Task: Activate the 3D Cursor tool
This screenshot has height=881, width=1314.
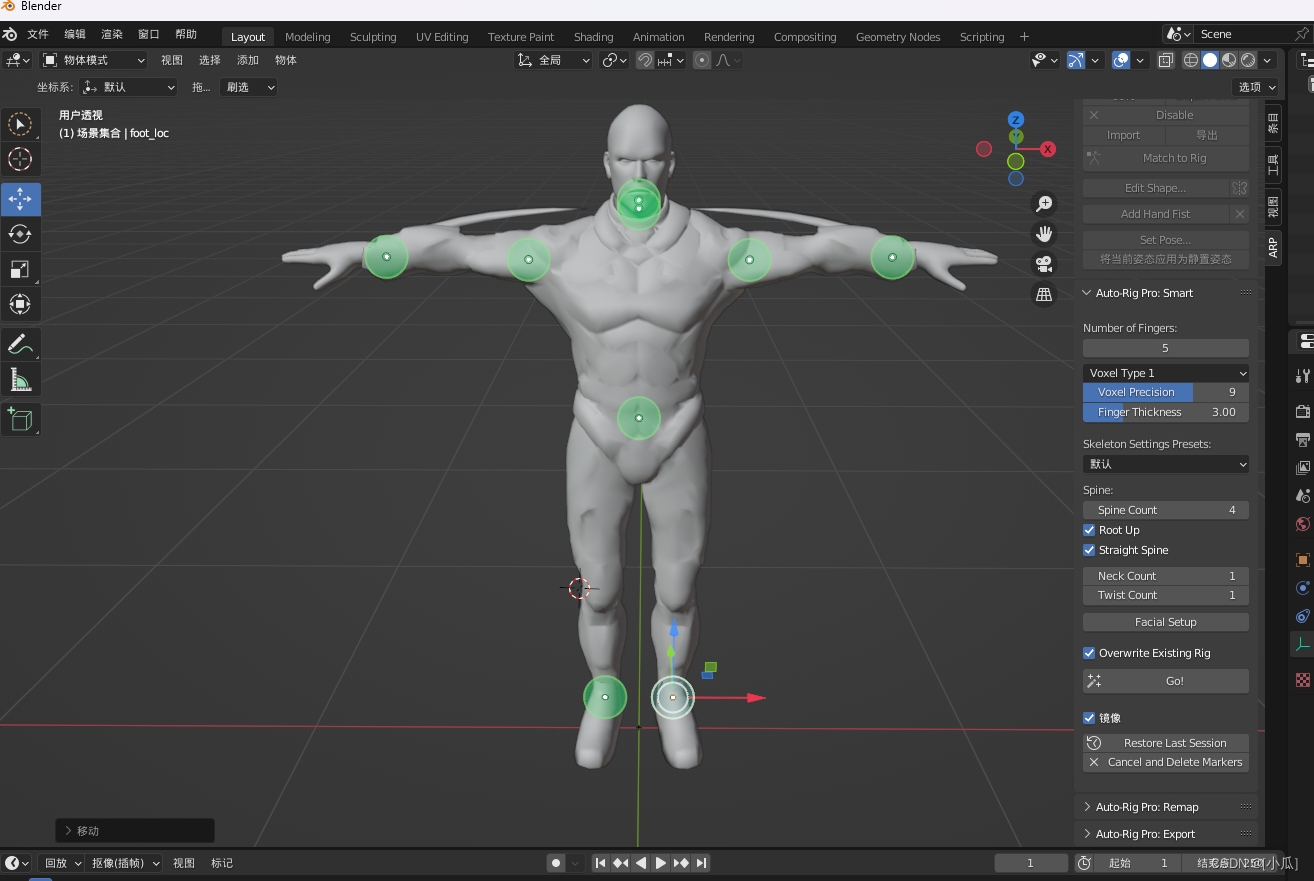Action: click(x=20, y=159)
